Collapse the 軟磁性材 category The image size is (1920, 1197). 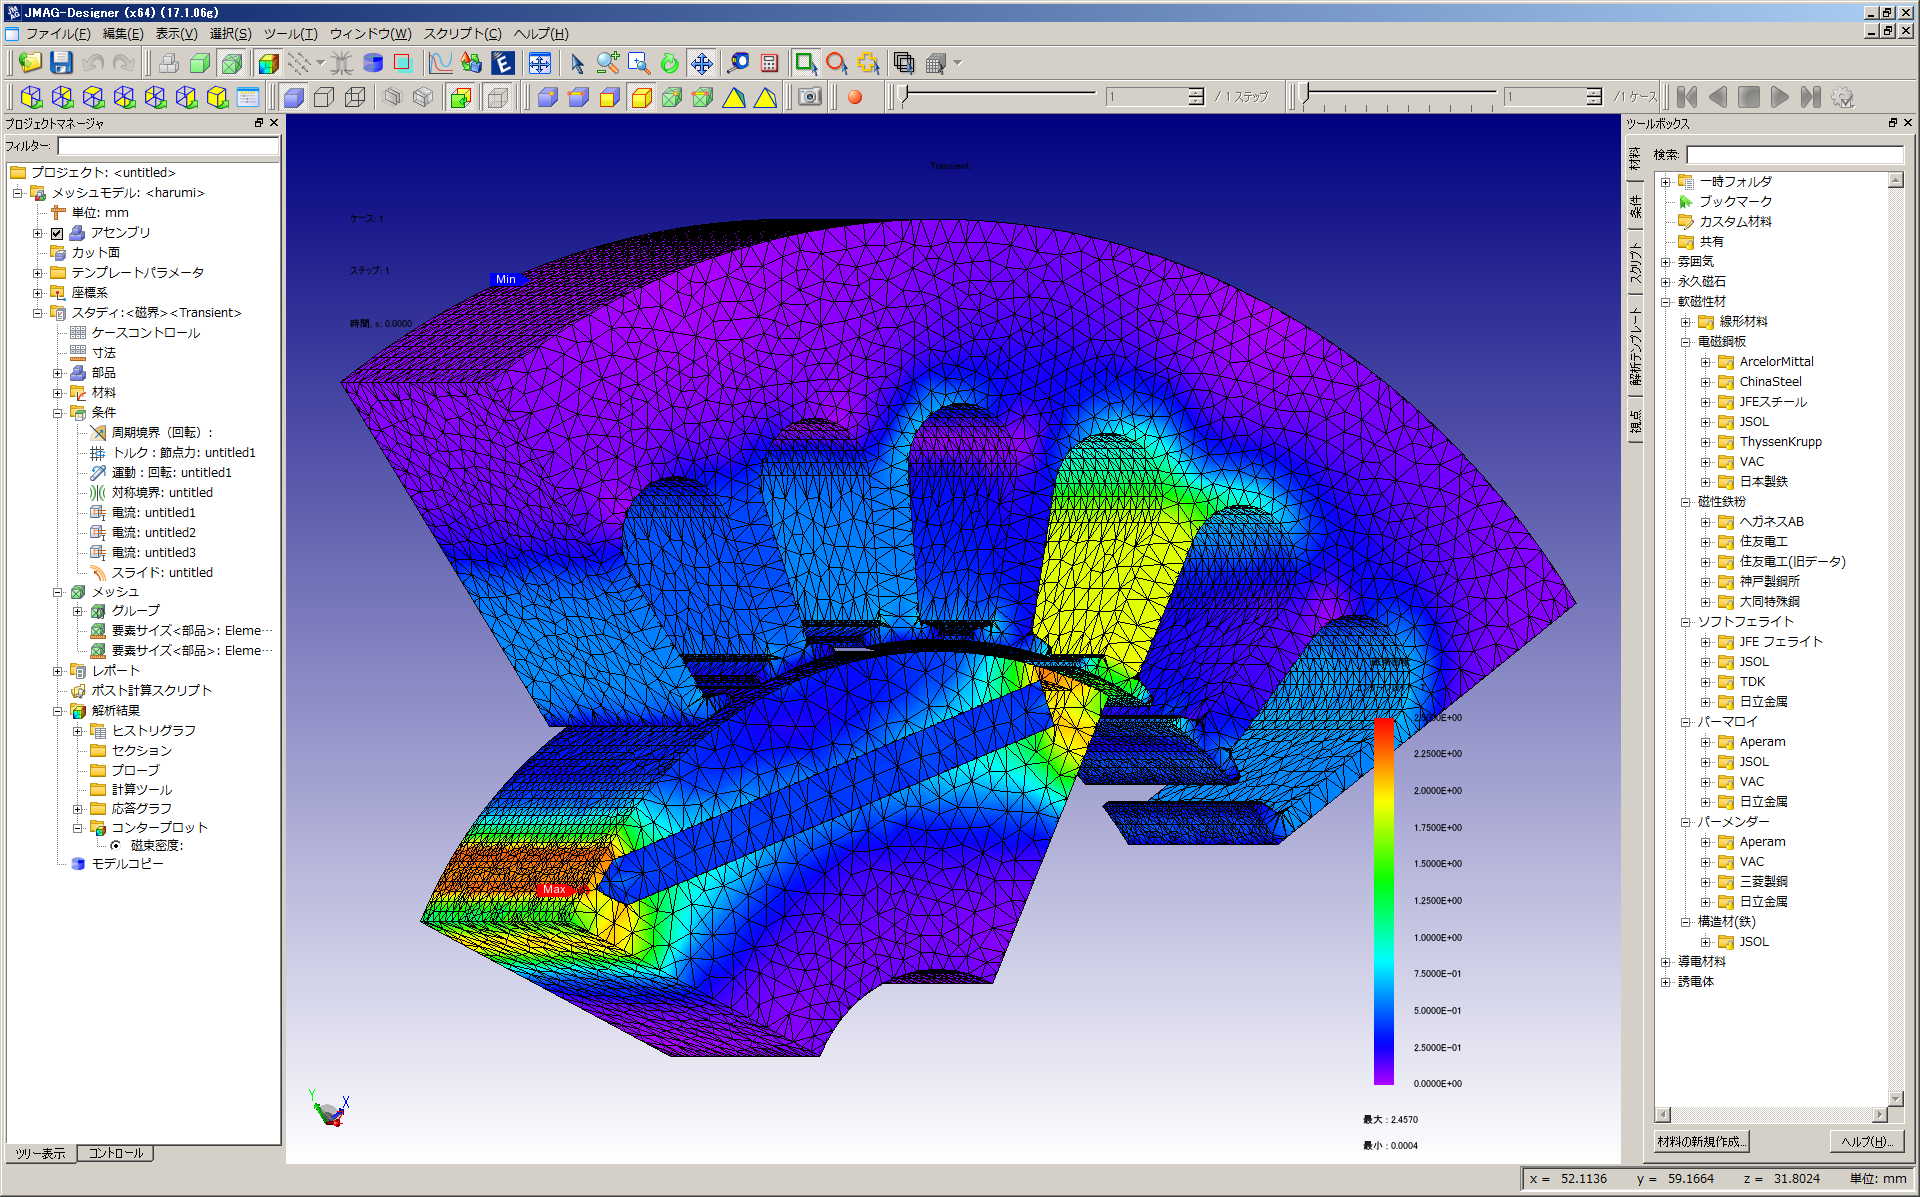(1666, 302)
